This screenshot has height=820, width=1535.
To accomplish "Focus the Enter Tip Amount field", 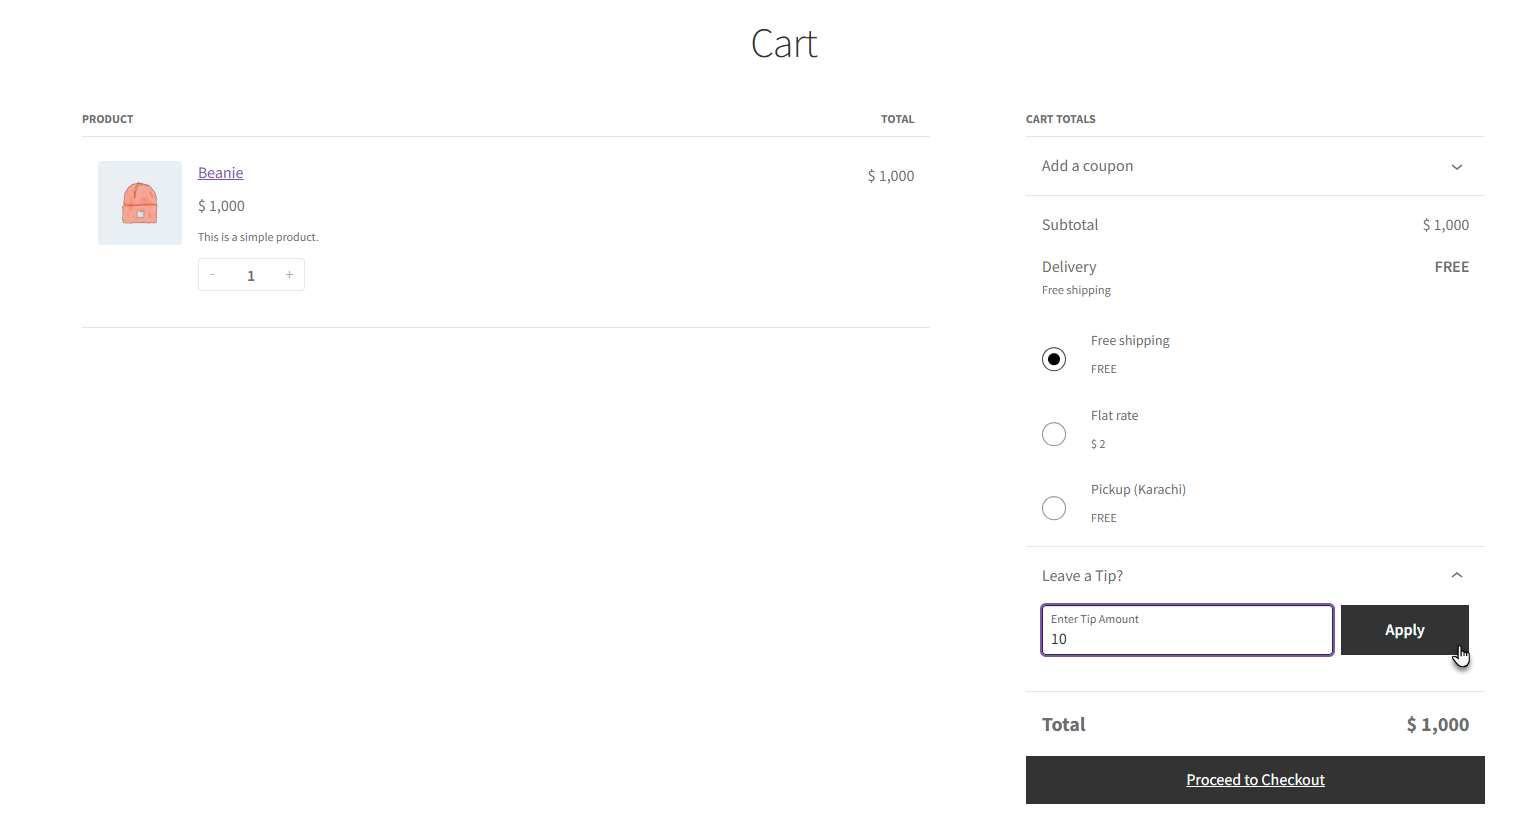I will click(1186, 637).
